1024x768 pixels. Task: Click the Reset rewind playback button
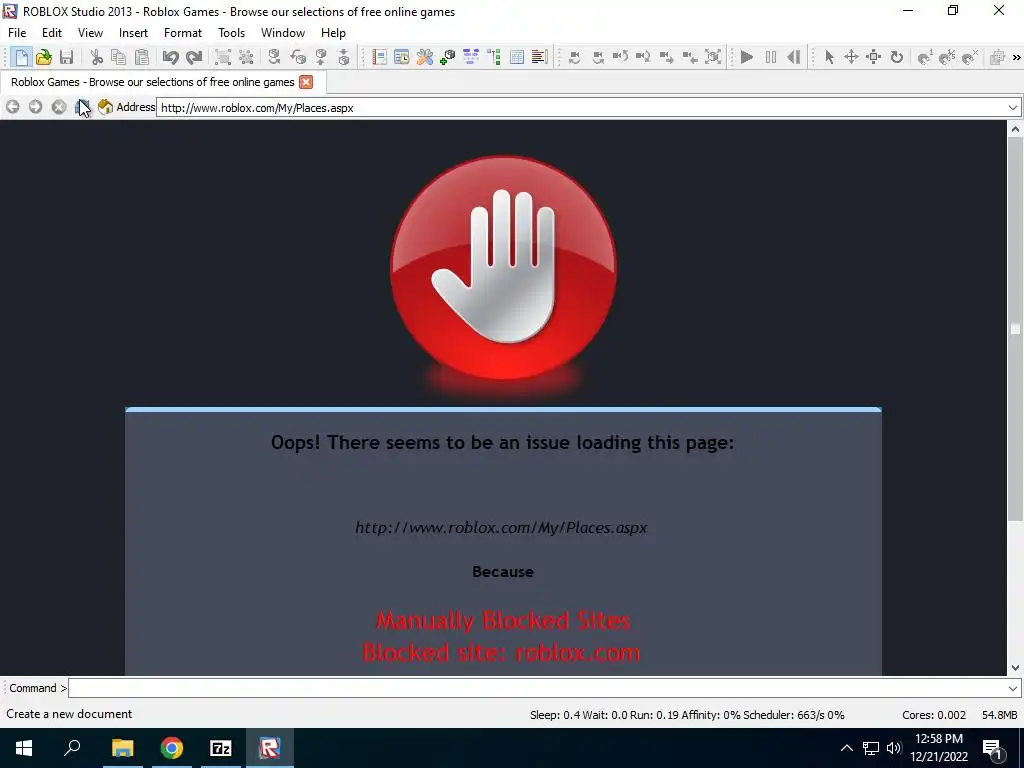point(793,57)
